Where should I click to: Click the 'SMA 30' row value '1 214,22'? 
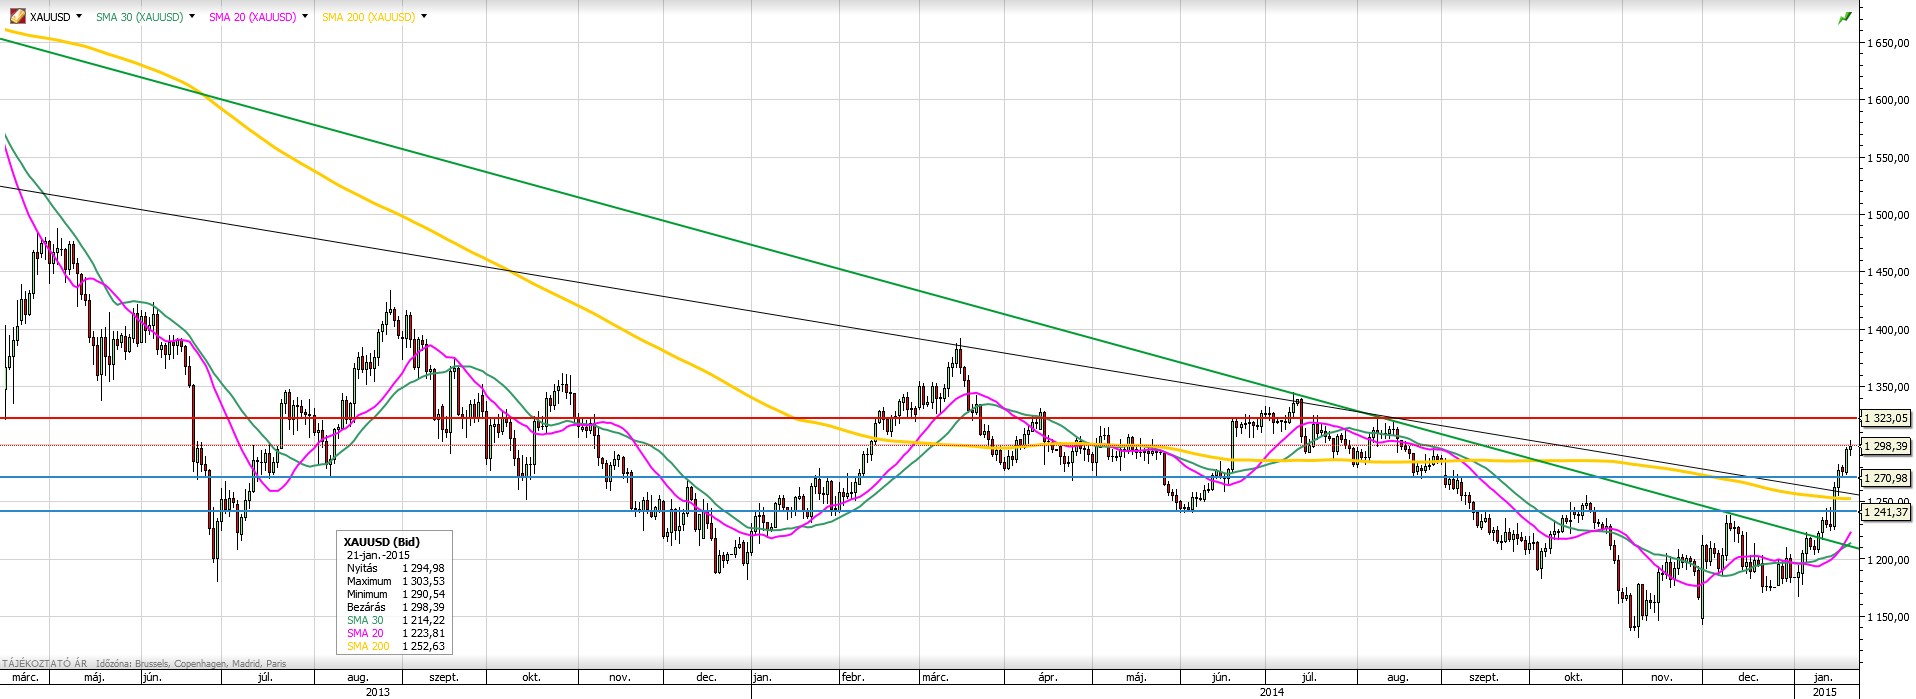pyautogui.click(x=423, y=620)
